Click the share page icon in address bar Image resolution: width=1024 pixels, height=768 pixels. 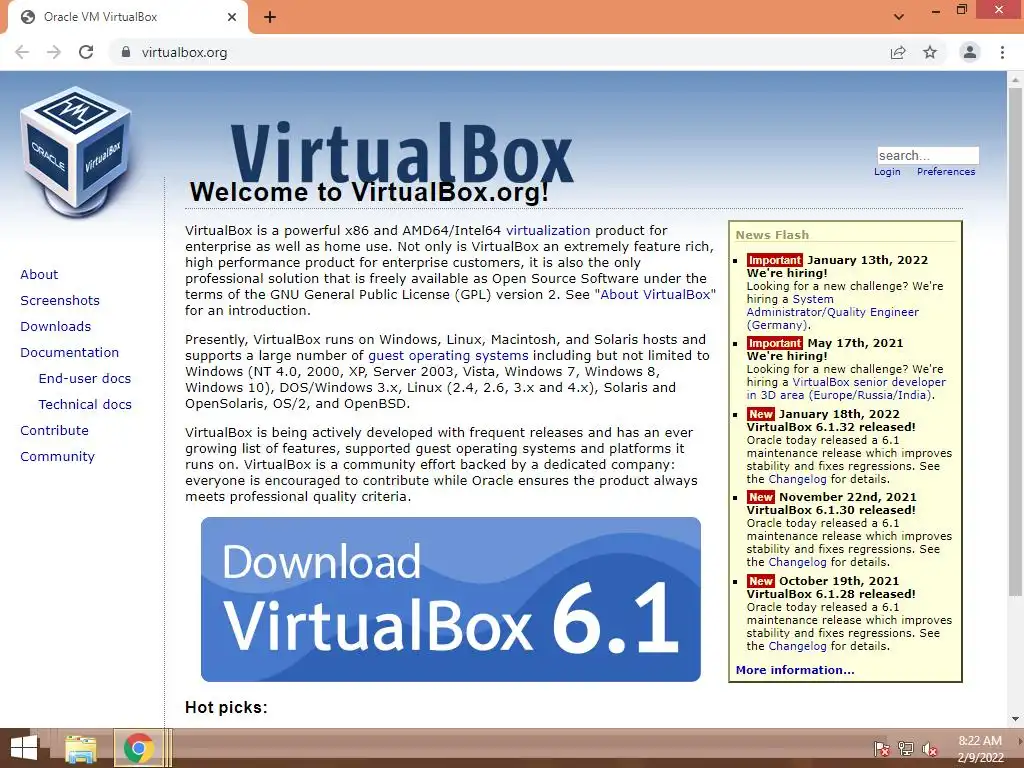pos(898,52)
